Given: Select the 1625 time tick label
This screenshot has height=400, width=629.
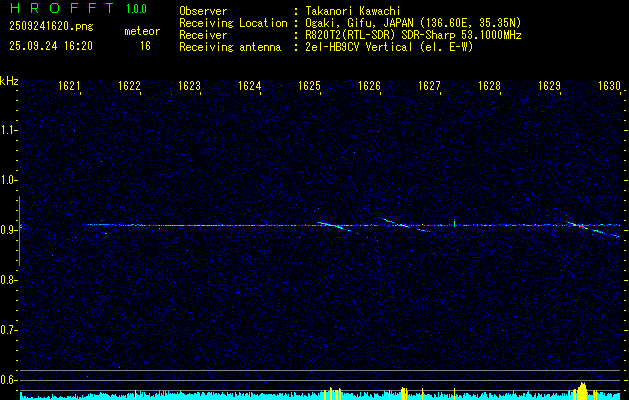Looking at the screenshot, I should (309, 86).
